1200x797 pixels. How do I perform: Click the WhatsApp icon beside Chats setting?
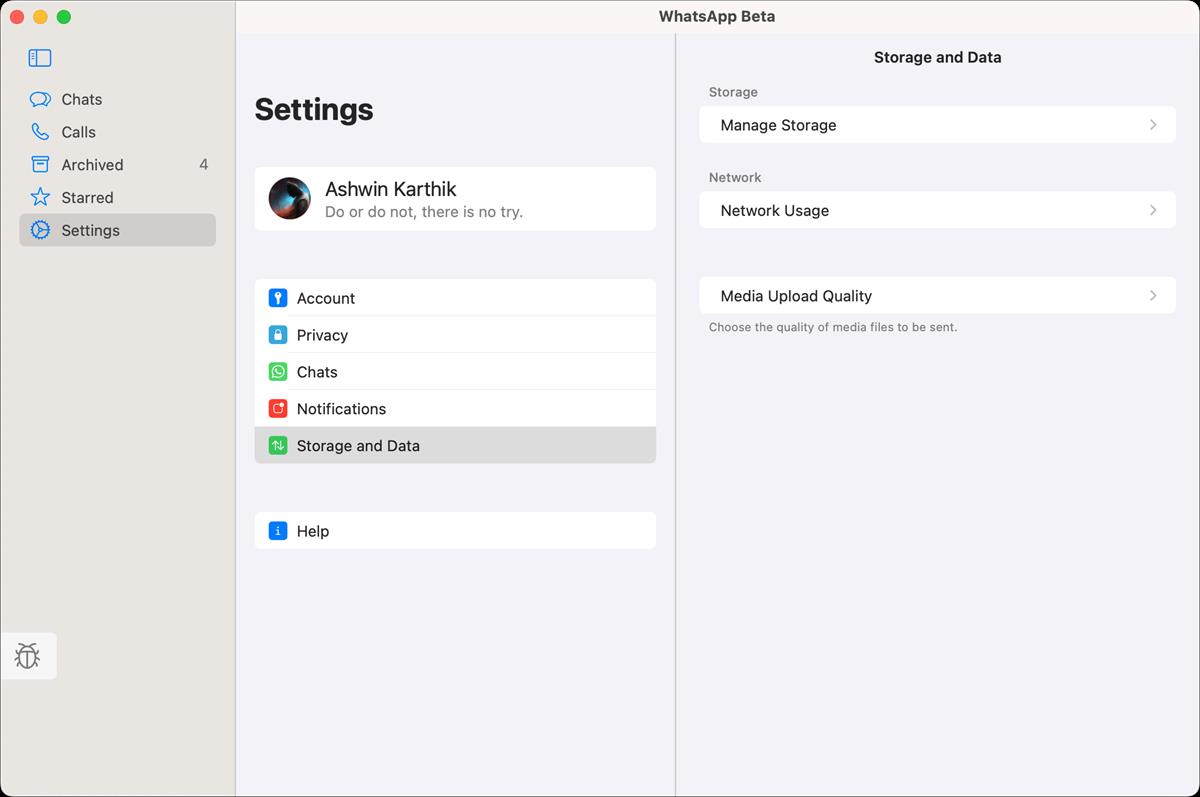click(x=277, y=371)
